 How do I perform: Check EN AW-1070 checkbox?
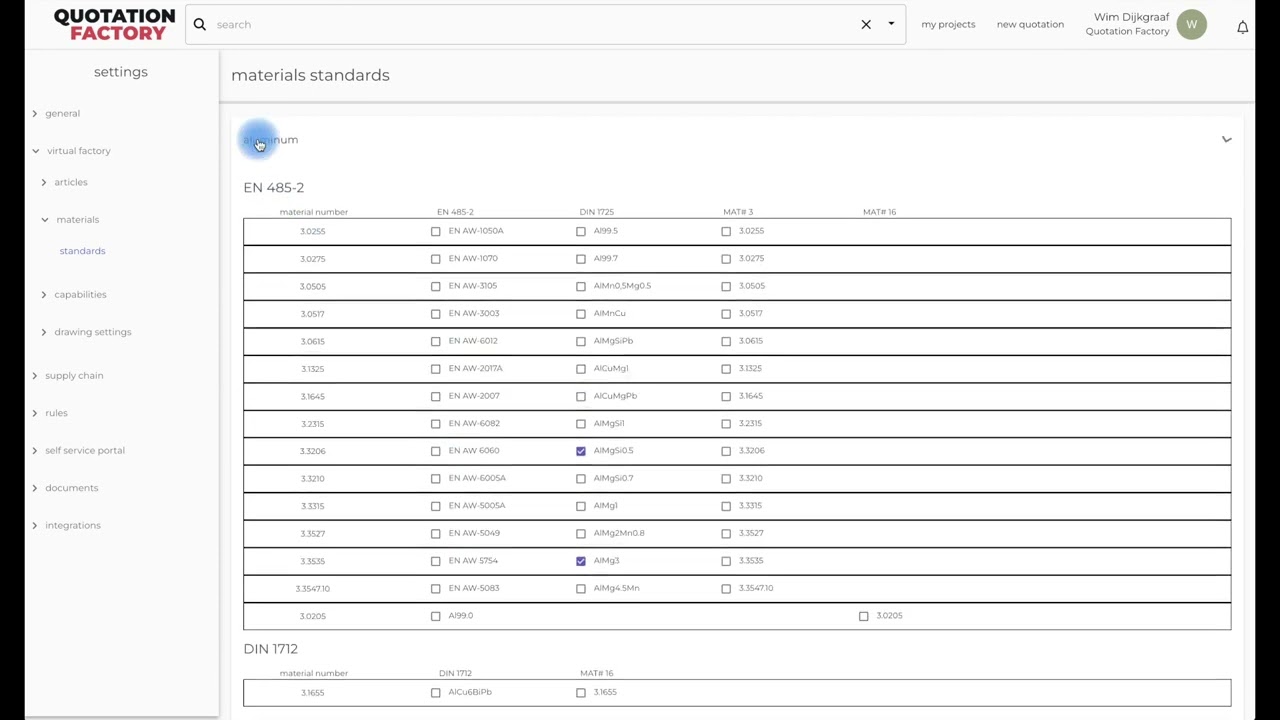[436, 259]
